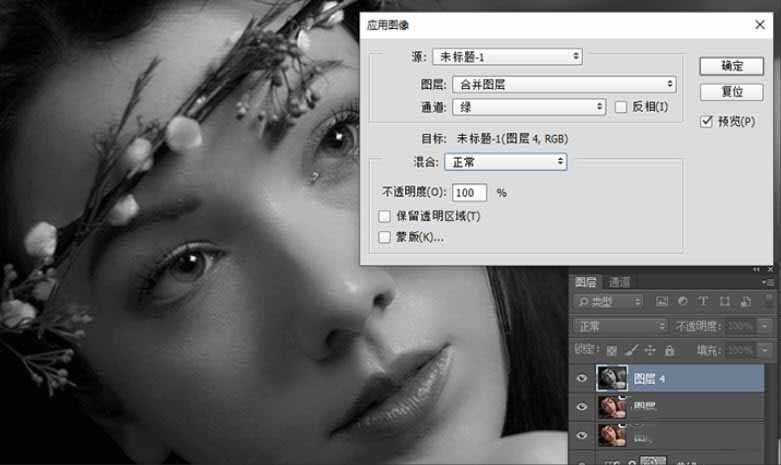Click the lock all padlock icon

(669, 350)
